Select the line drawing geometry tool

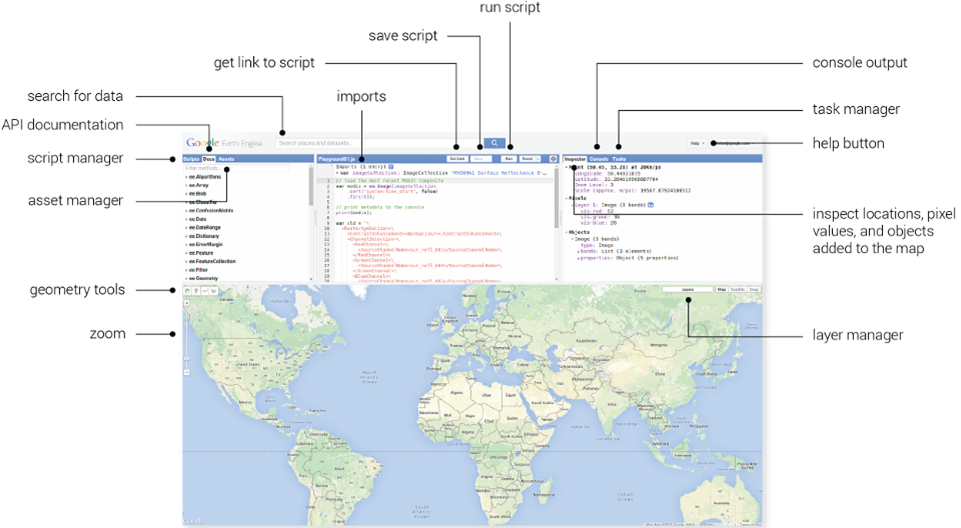coord(205,291)
